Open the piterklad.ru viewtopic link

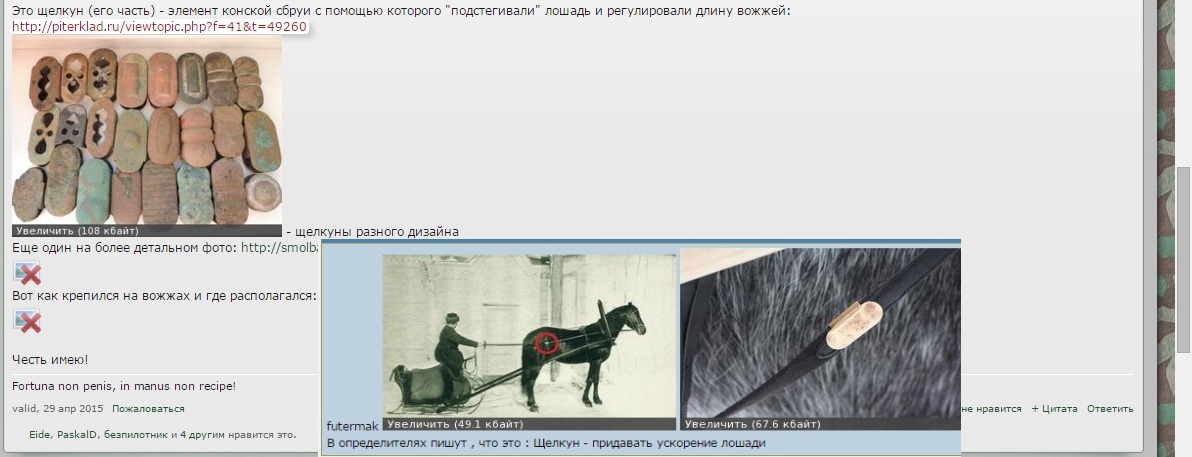click(x=160, y=27)
